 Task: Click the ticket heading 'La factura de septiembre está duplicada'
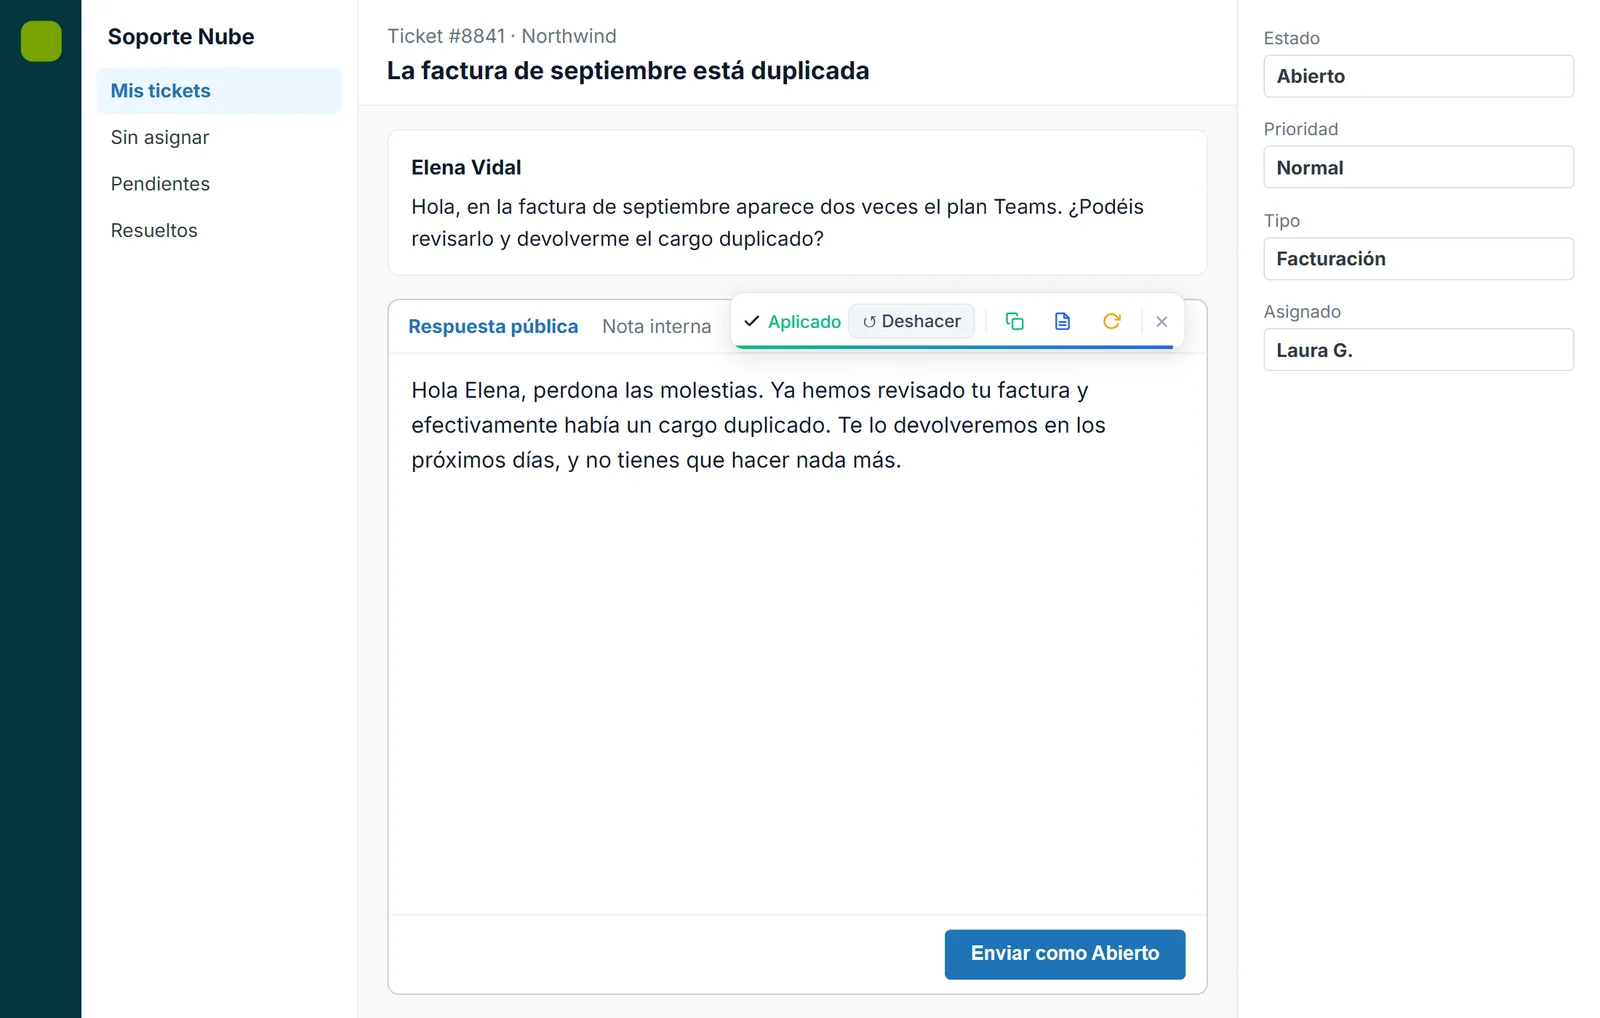coord(628,71)
